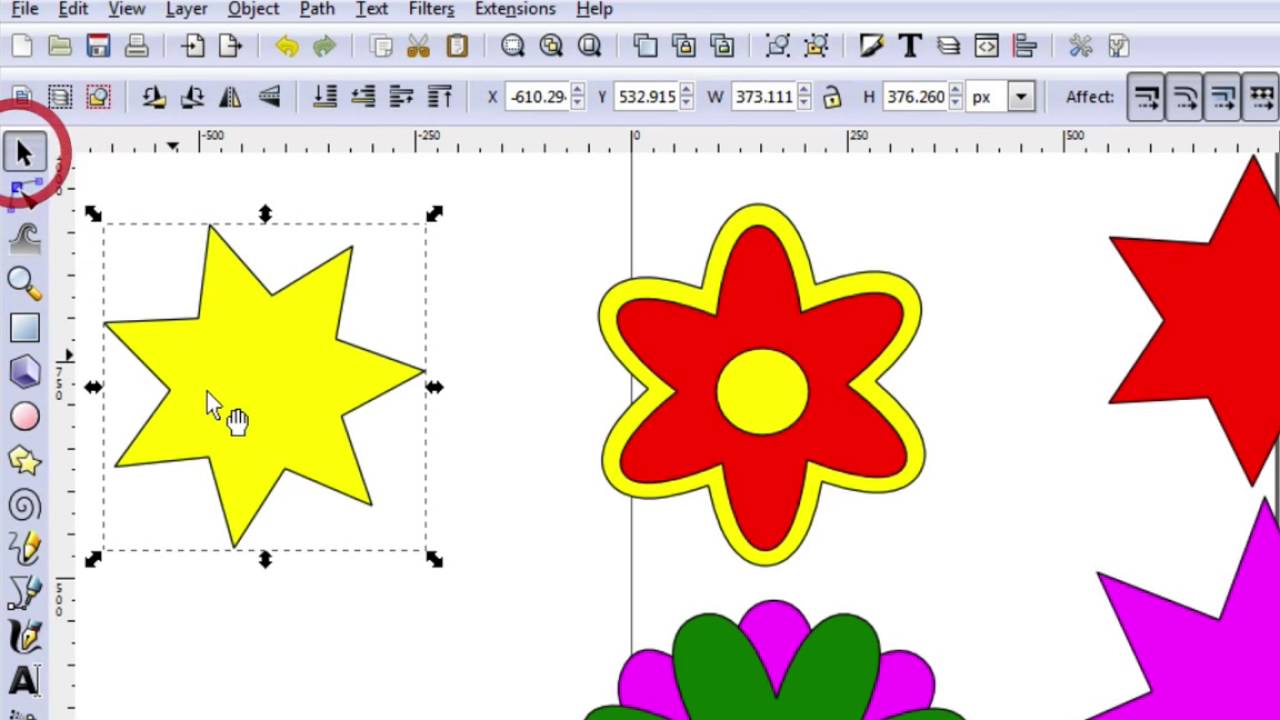Toggle scaling rounded rectangle corners

click(1184, 98)
